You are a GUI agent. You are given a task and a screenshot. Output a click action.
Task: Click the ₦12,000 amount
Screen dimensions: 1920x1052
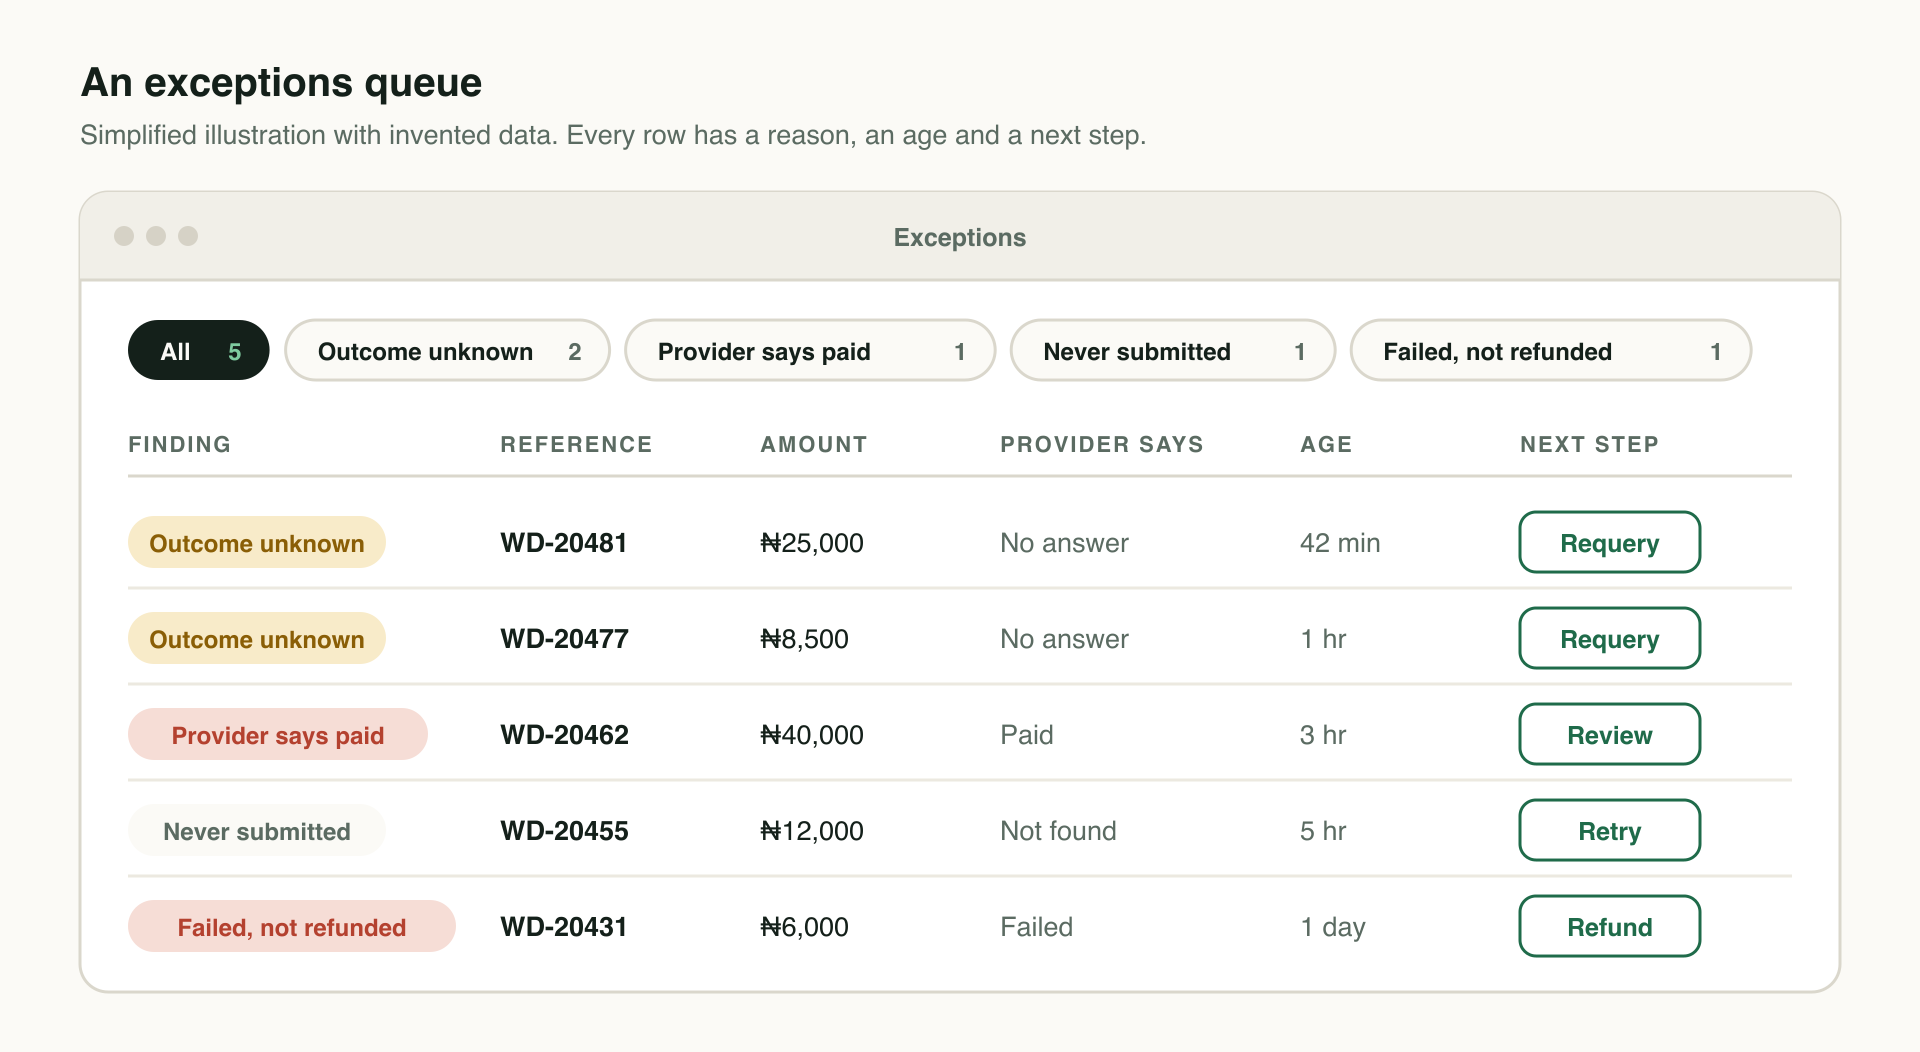(812, 831)
